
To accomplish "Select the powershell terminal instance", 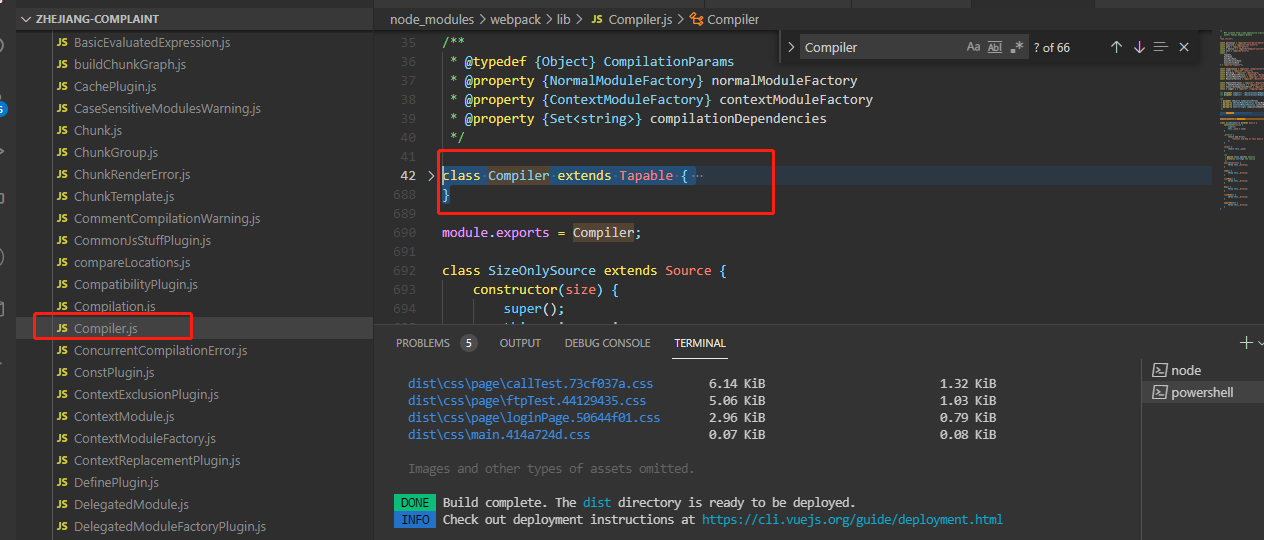I will (x=1203, y=393).
